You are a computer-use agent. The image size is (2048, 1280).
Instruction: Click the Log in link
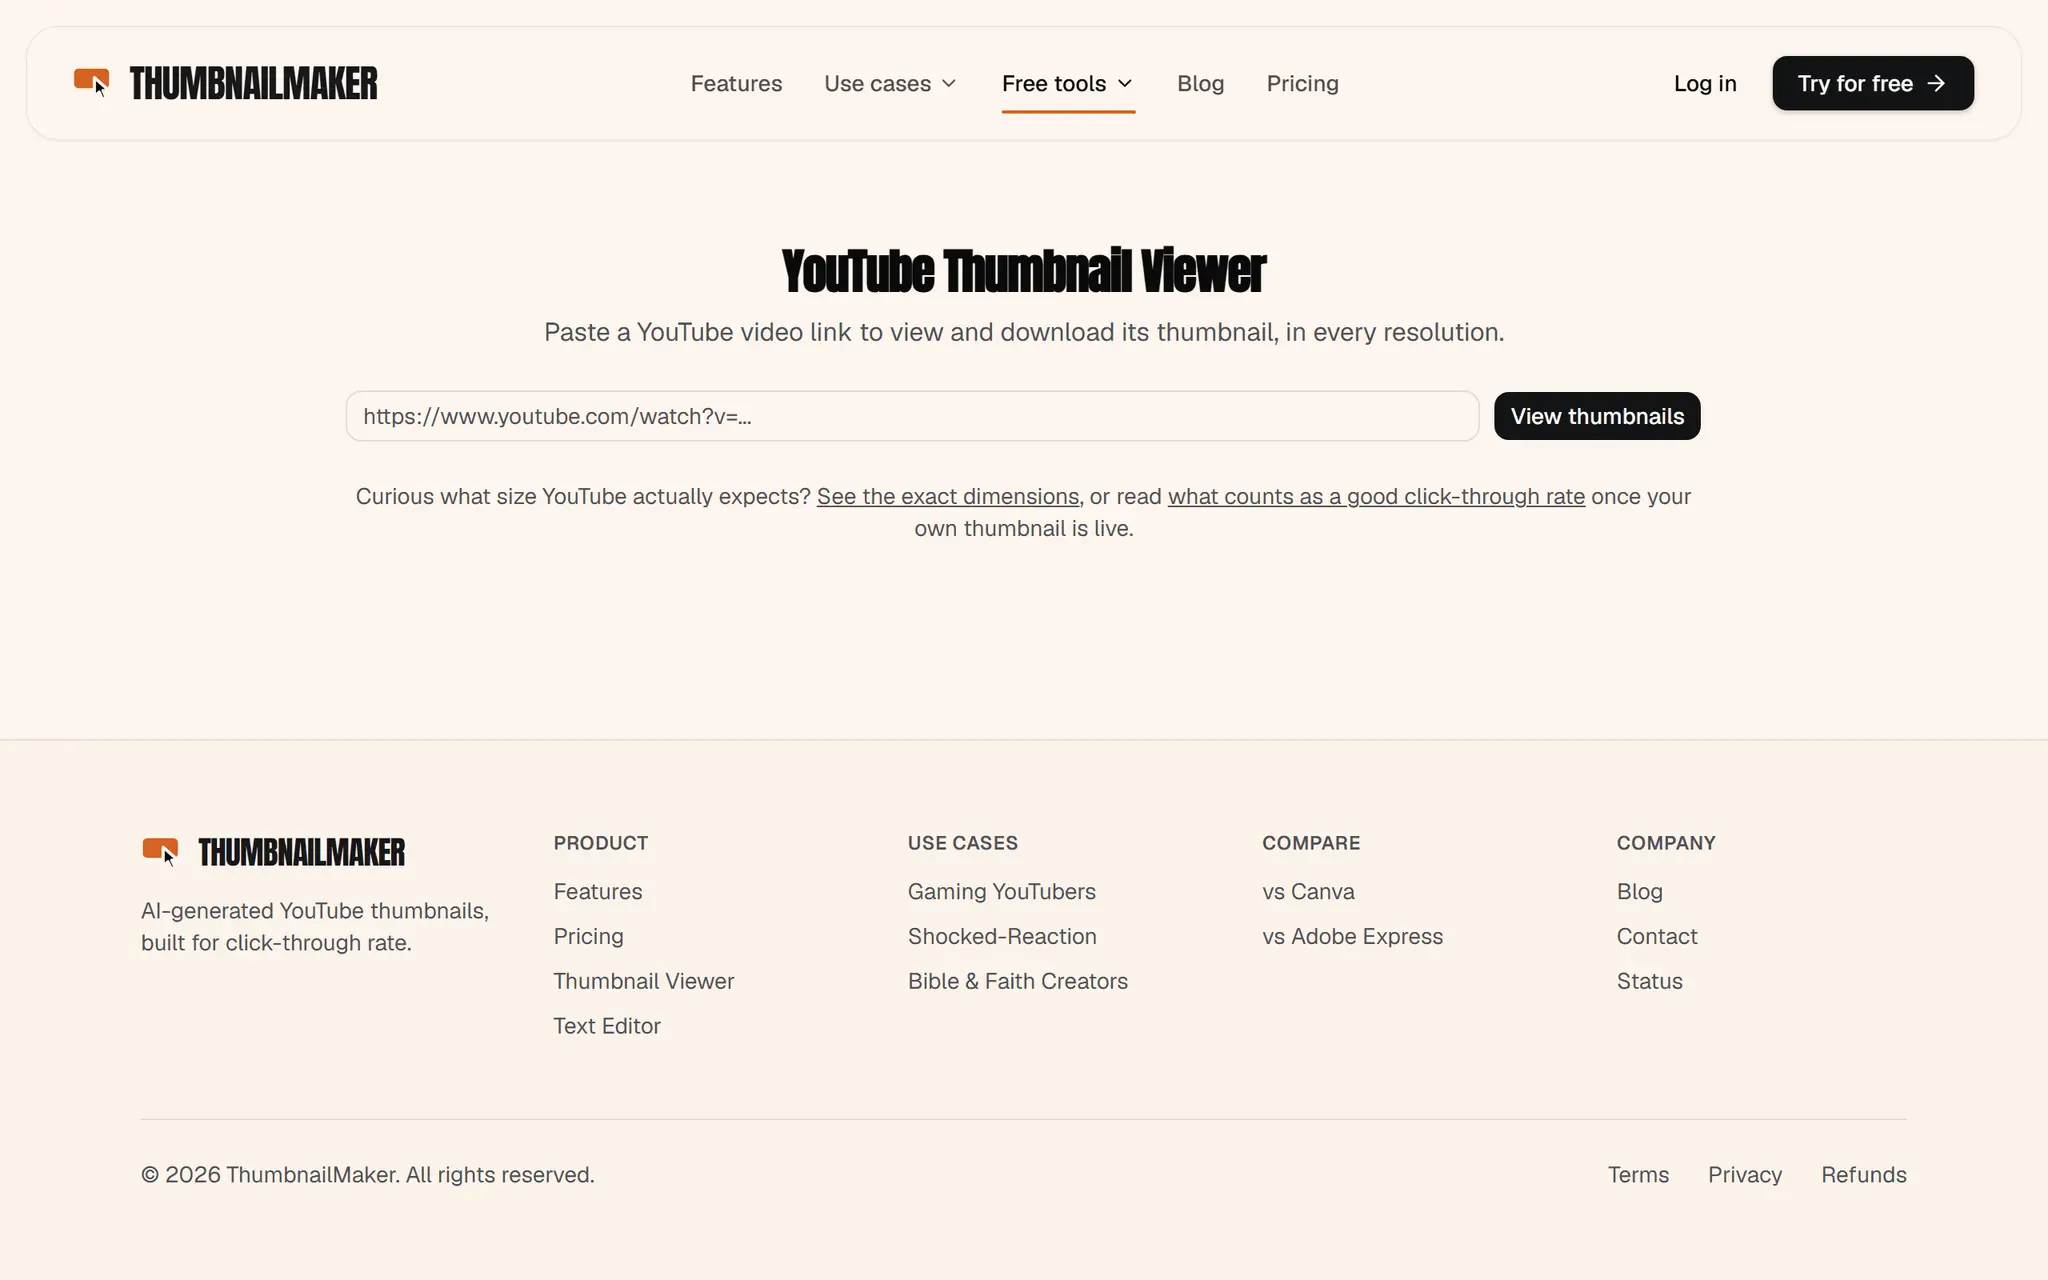[1705, 83]
